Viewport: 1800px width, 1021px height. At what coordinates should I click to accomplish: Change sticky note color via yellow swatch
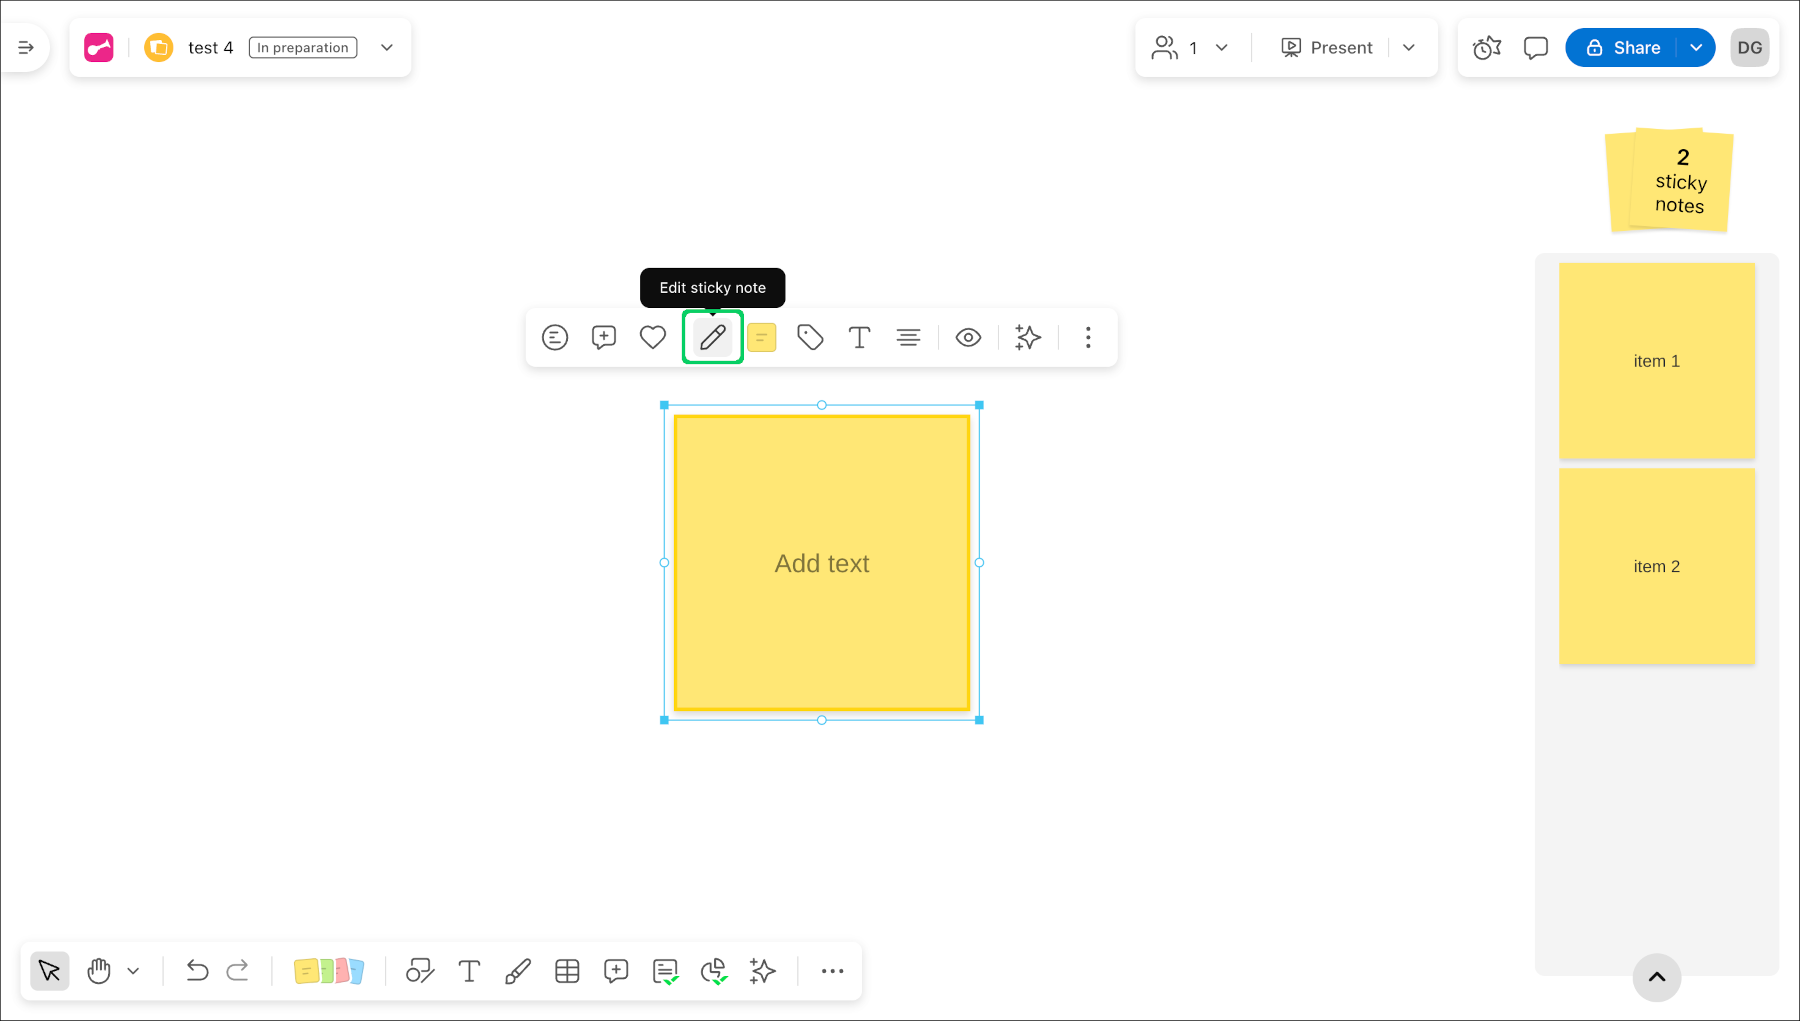tap(762, 338)
